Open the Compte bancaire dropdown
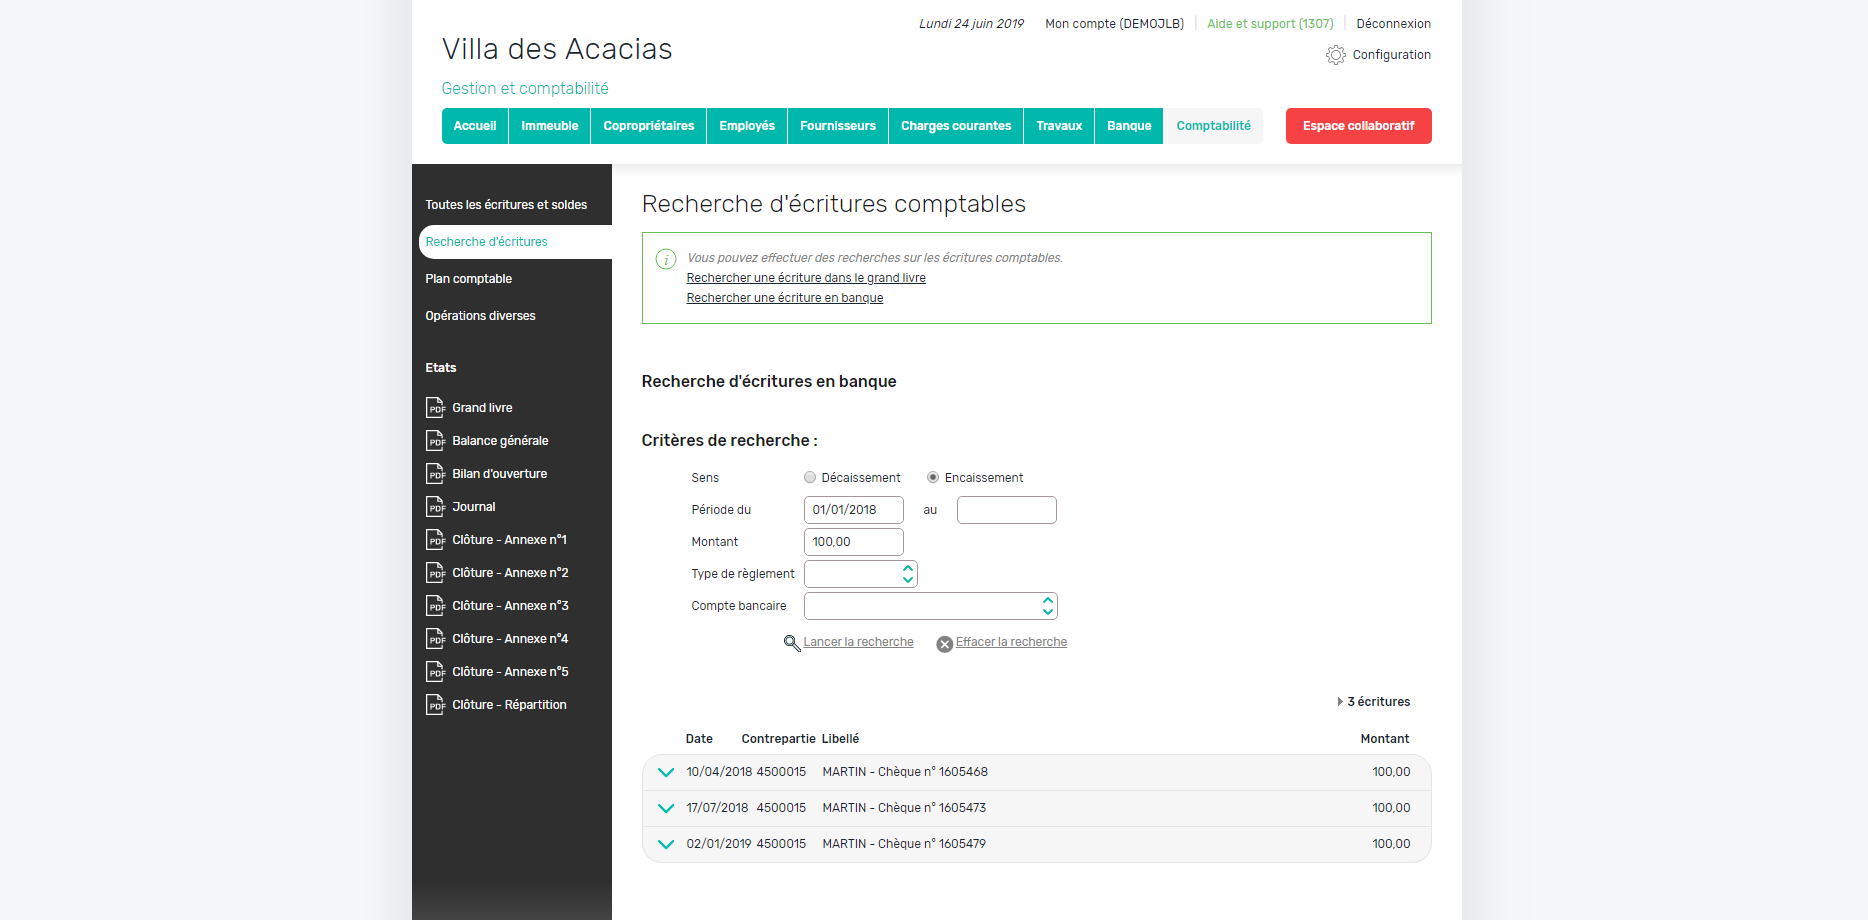 click(930, 606)
